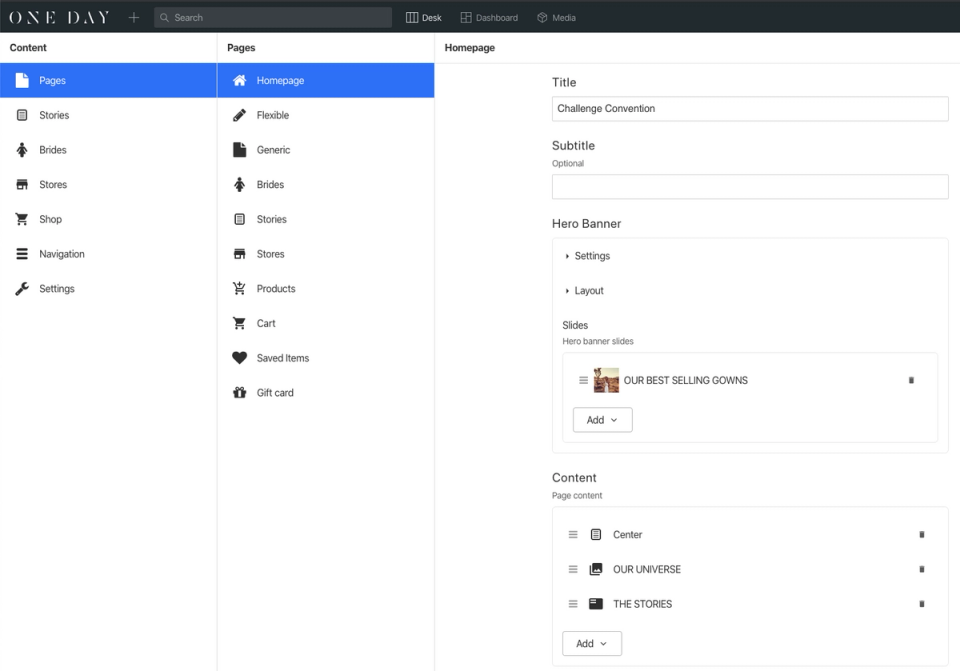Open THE STORIES content block

tap(642, 604)
